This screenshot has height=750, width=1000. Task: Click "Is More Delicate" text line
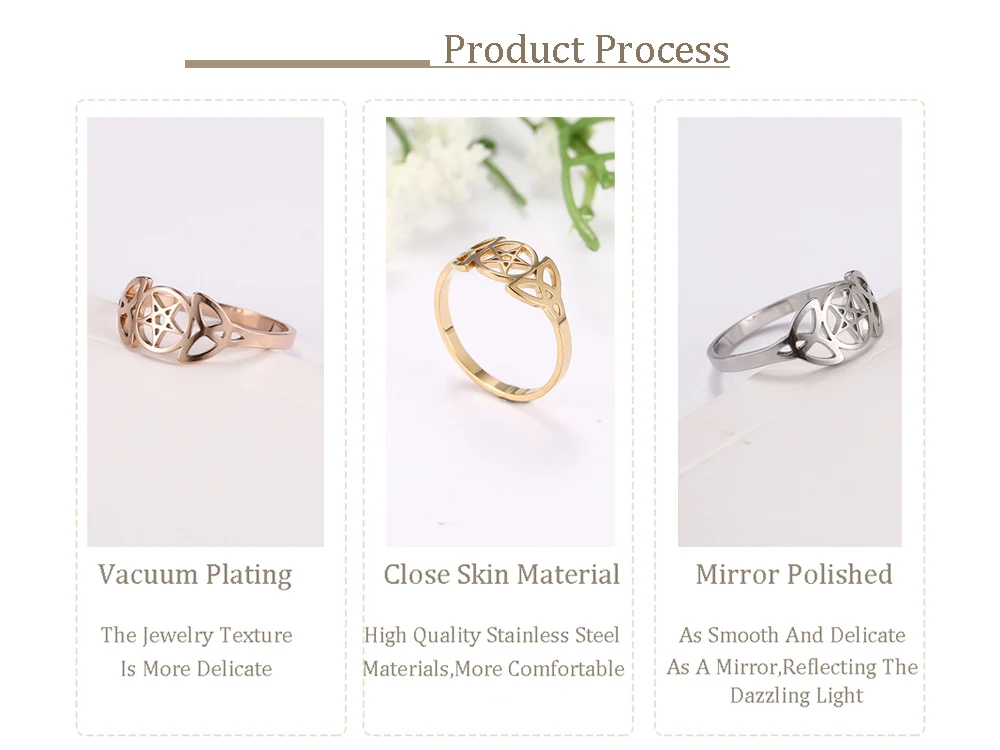pos(196,668)
